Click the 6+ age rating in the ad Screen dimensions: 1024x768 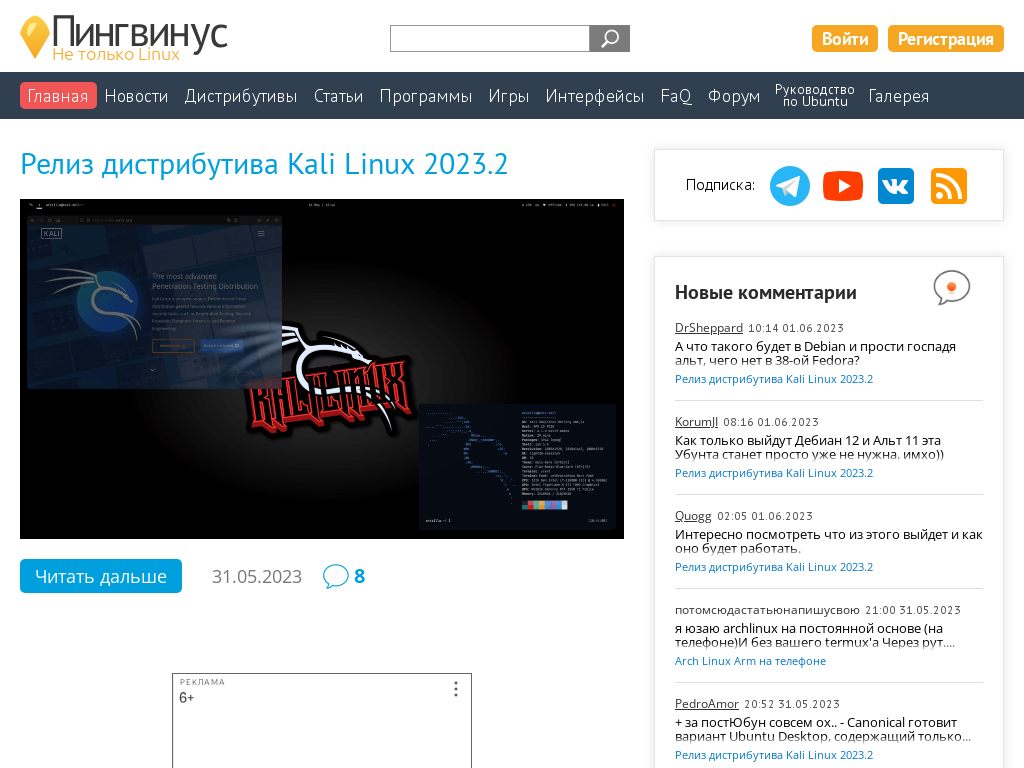point(187,698)
